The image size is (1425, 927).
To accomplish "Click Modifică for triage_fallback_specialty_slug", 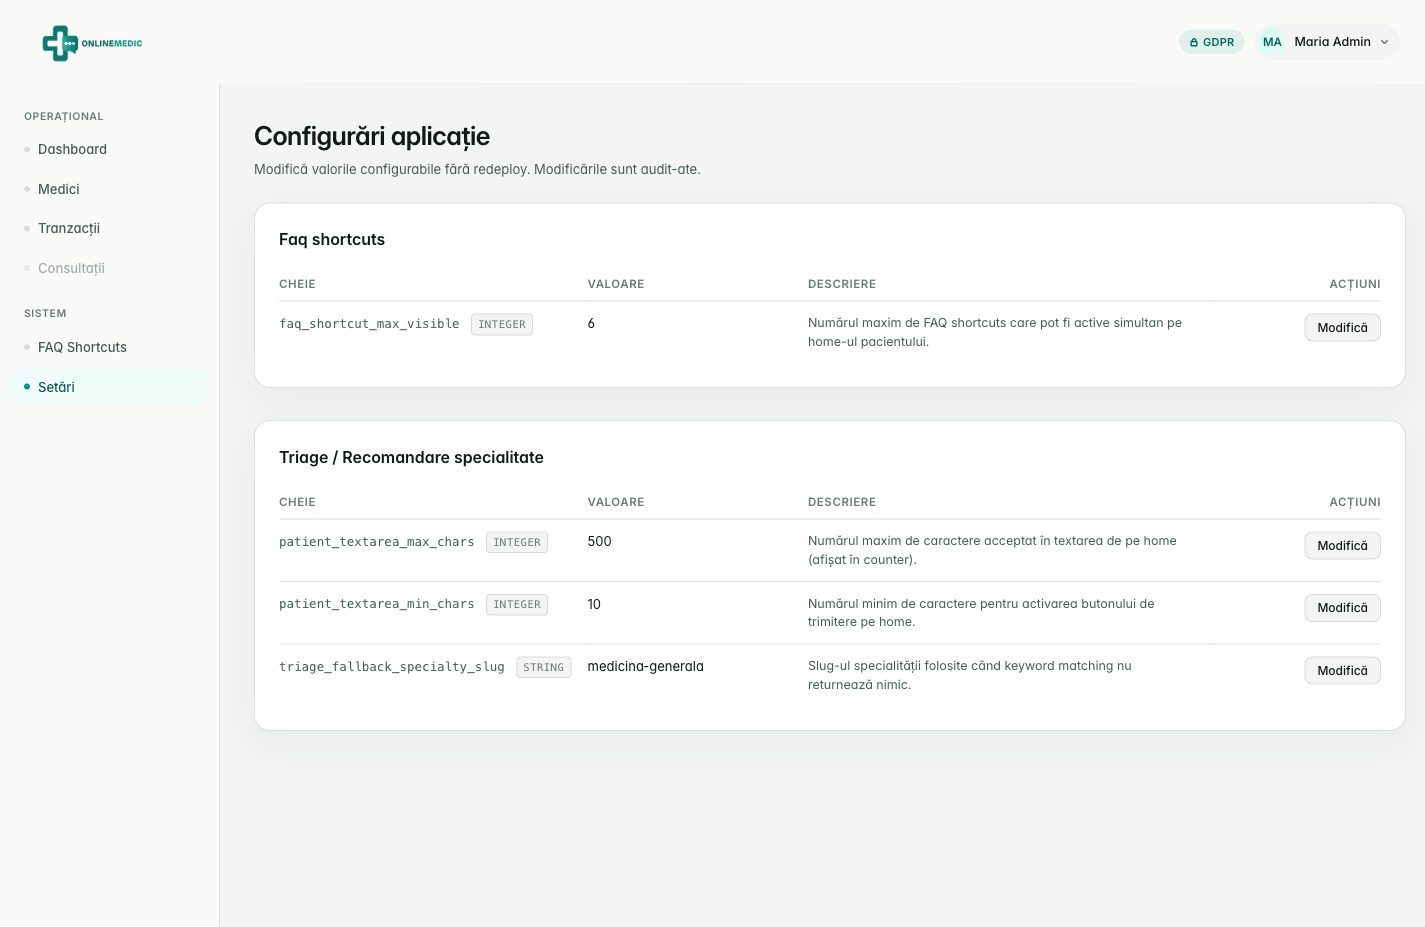I will click(x=1342, y=671).
